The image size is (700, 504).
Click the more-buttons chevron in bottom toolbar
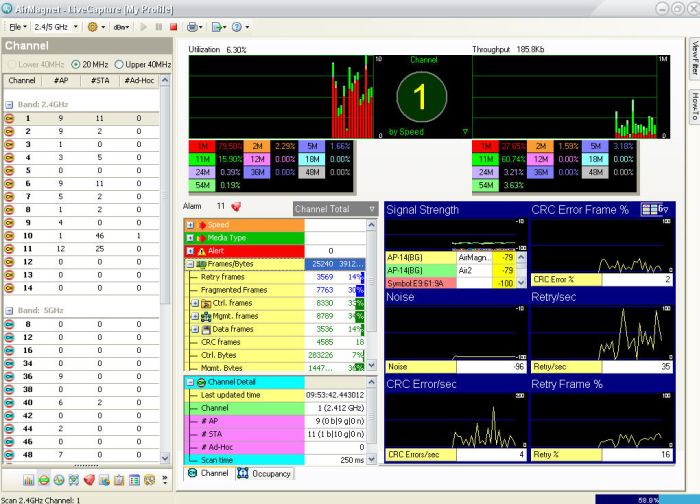point(165,480)
